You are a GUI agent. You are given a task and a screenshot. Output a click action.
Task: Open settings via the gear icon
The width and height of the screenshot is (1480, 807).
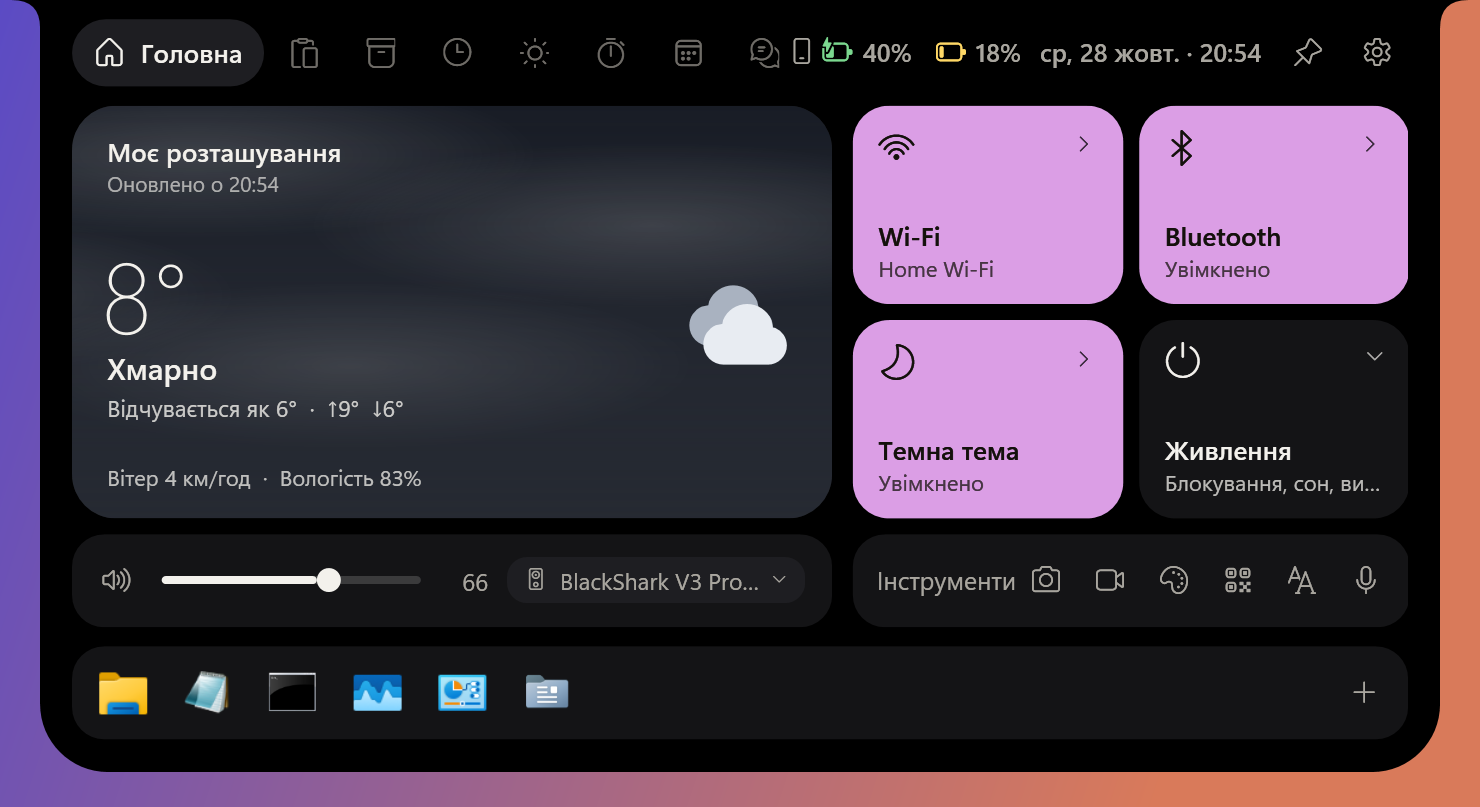pyautogui.click(x=1377, y=53)
